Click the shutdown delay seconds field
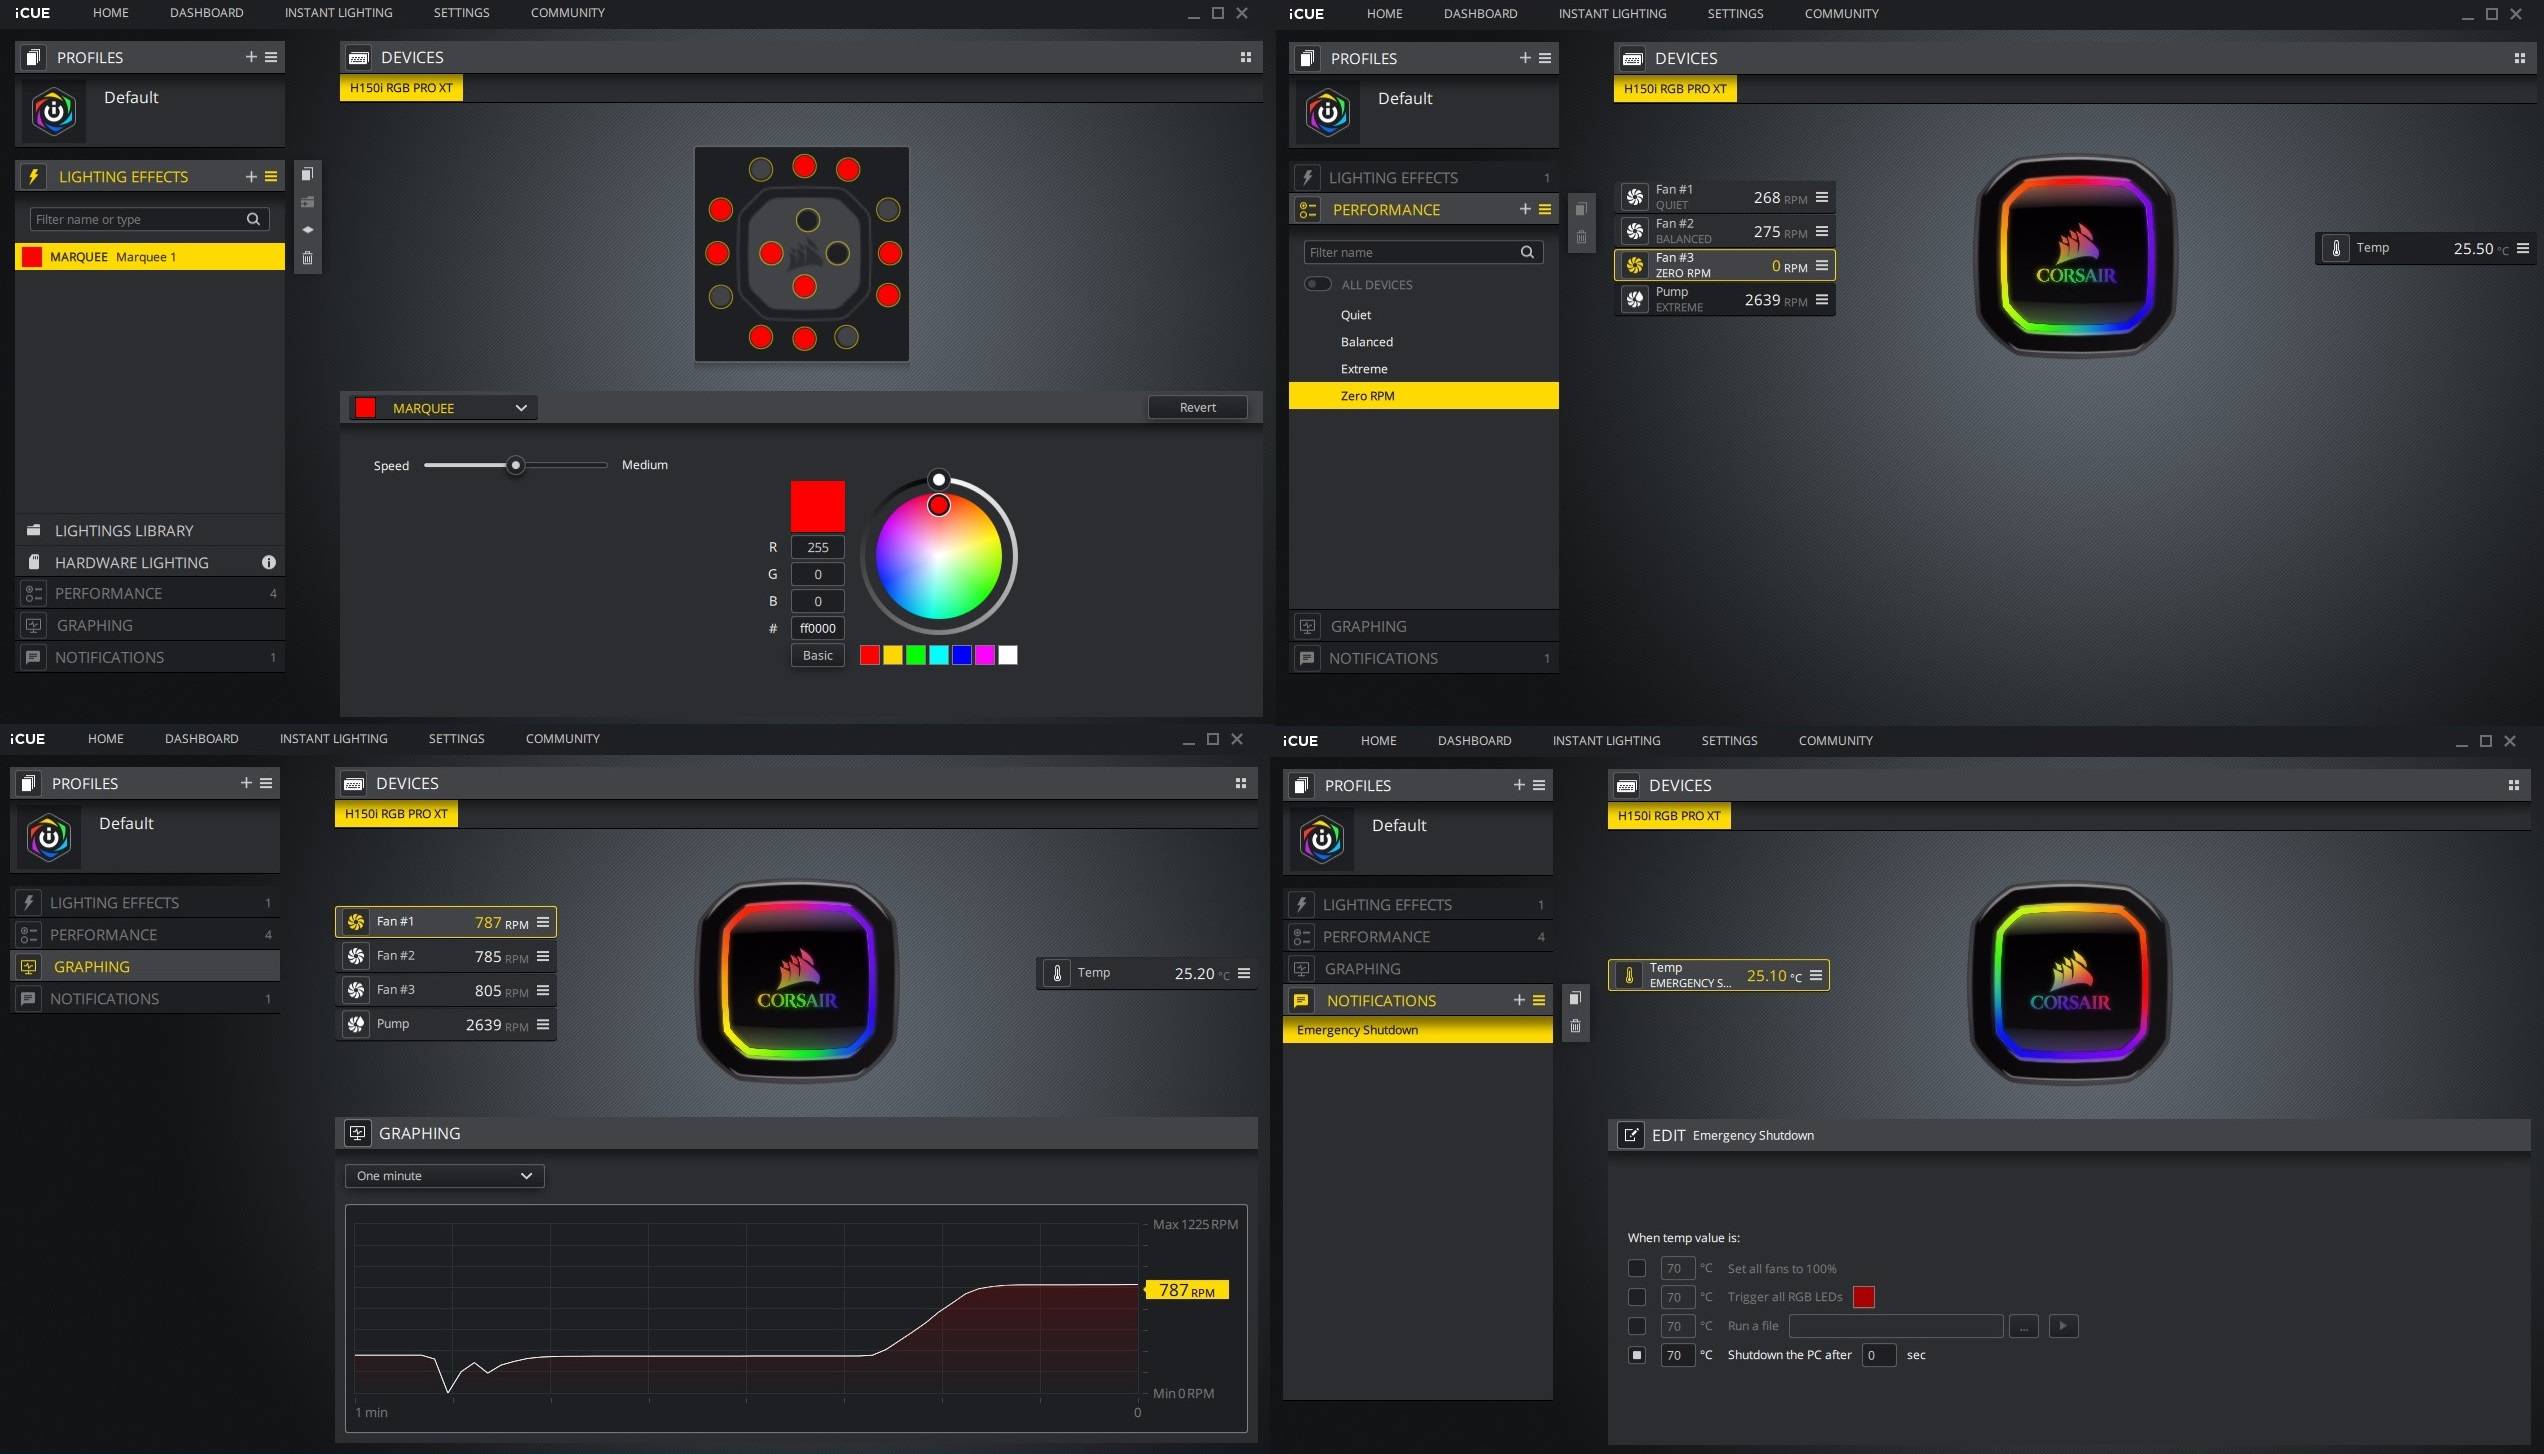This screenshot has height=1454, width=2544. pyautogui.click(x=1878, y=1355)
